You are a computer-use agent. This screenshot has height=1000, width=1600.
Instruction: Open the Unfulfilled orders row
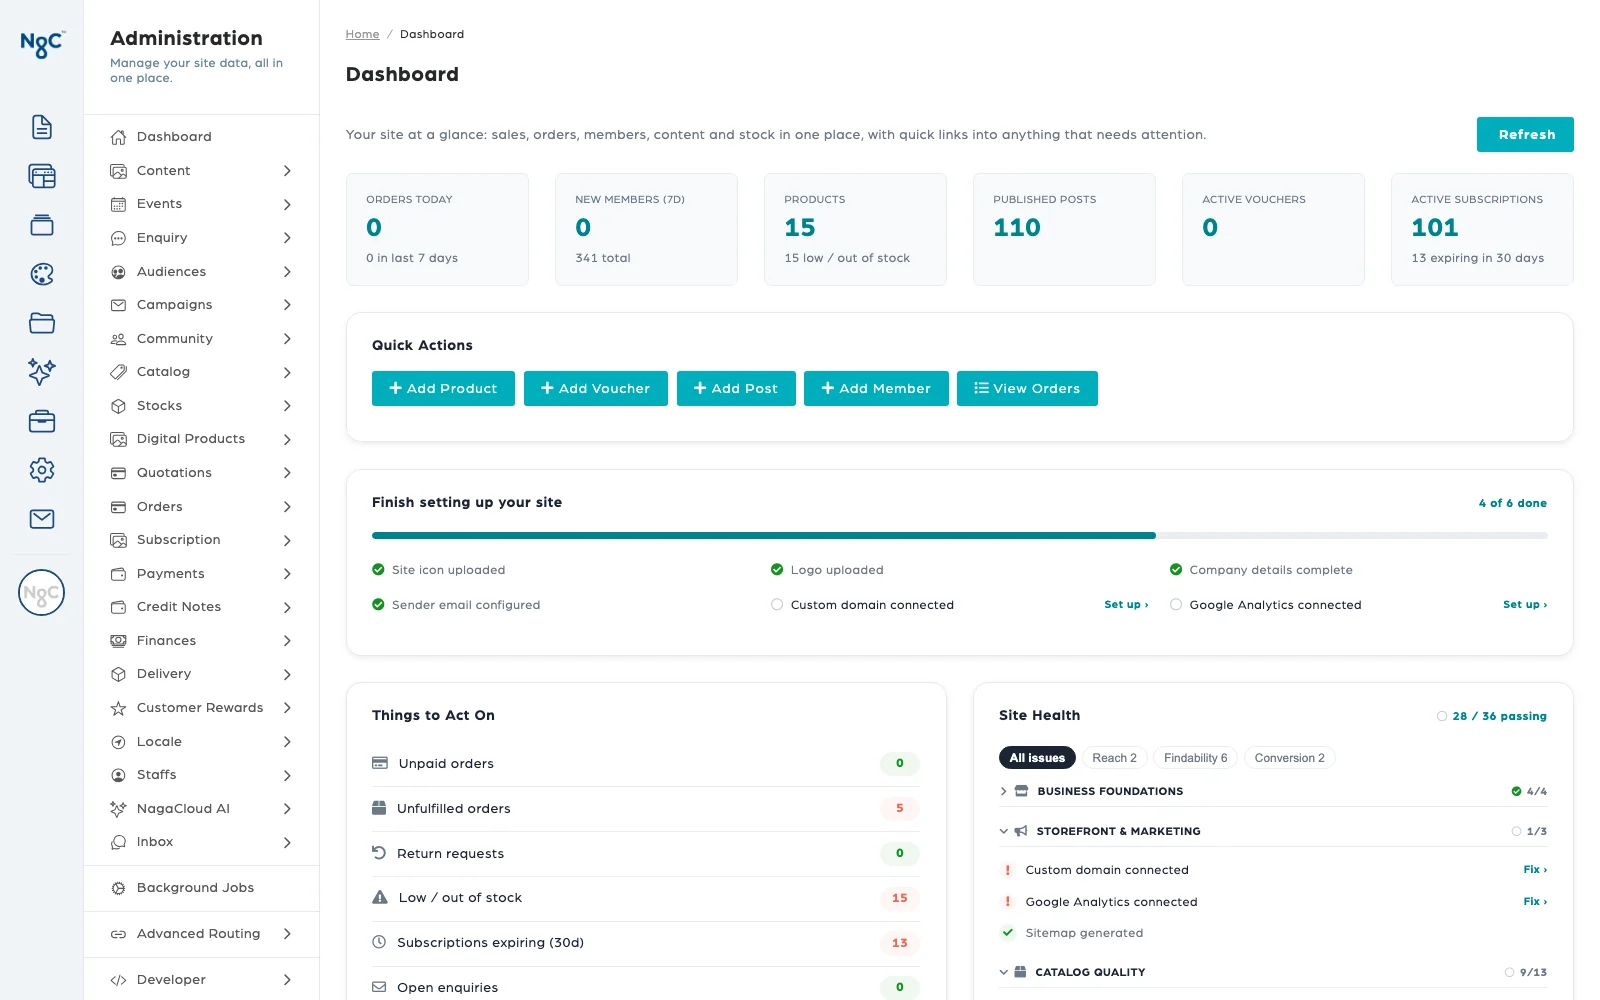click(x=645, y=809)
